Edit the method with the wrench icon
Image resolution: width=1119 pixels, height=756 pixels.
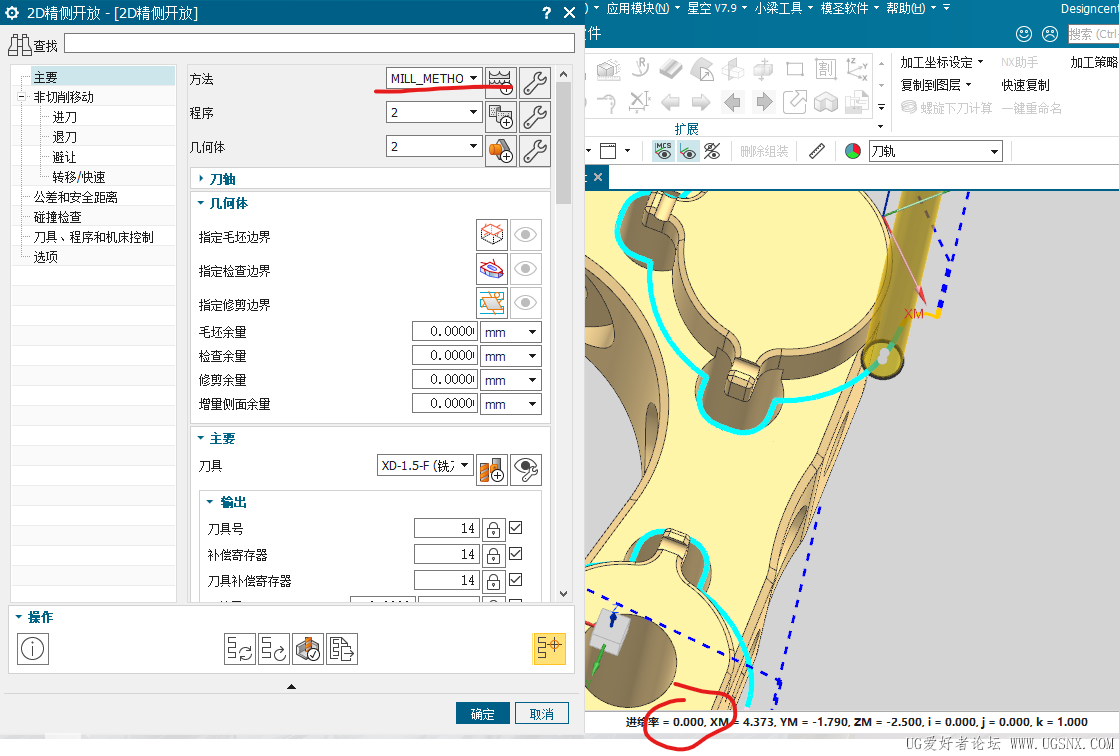[x=535, y=82]
